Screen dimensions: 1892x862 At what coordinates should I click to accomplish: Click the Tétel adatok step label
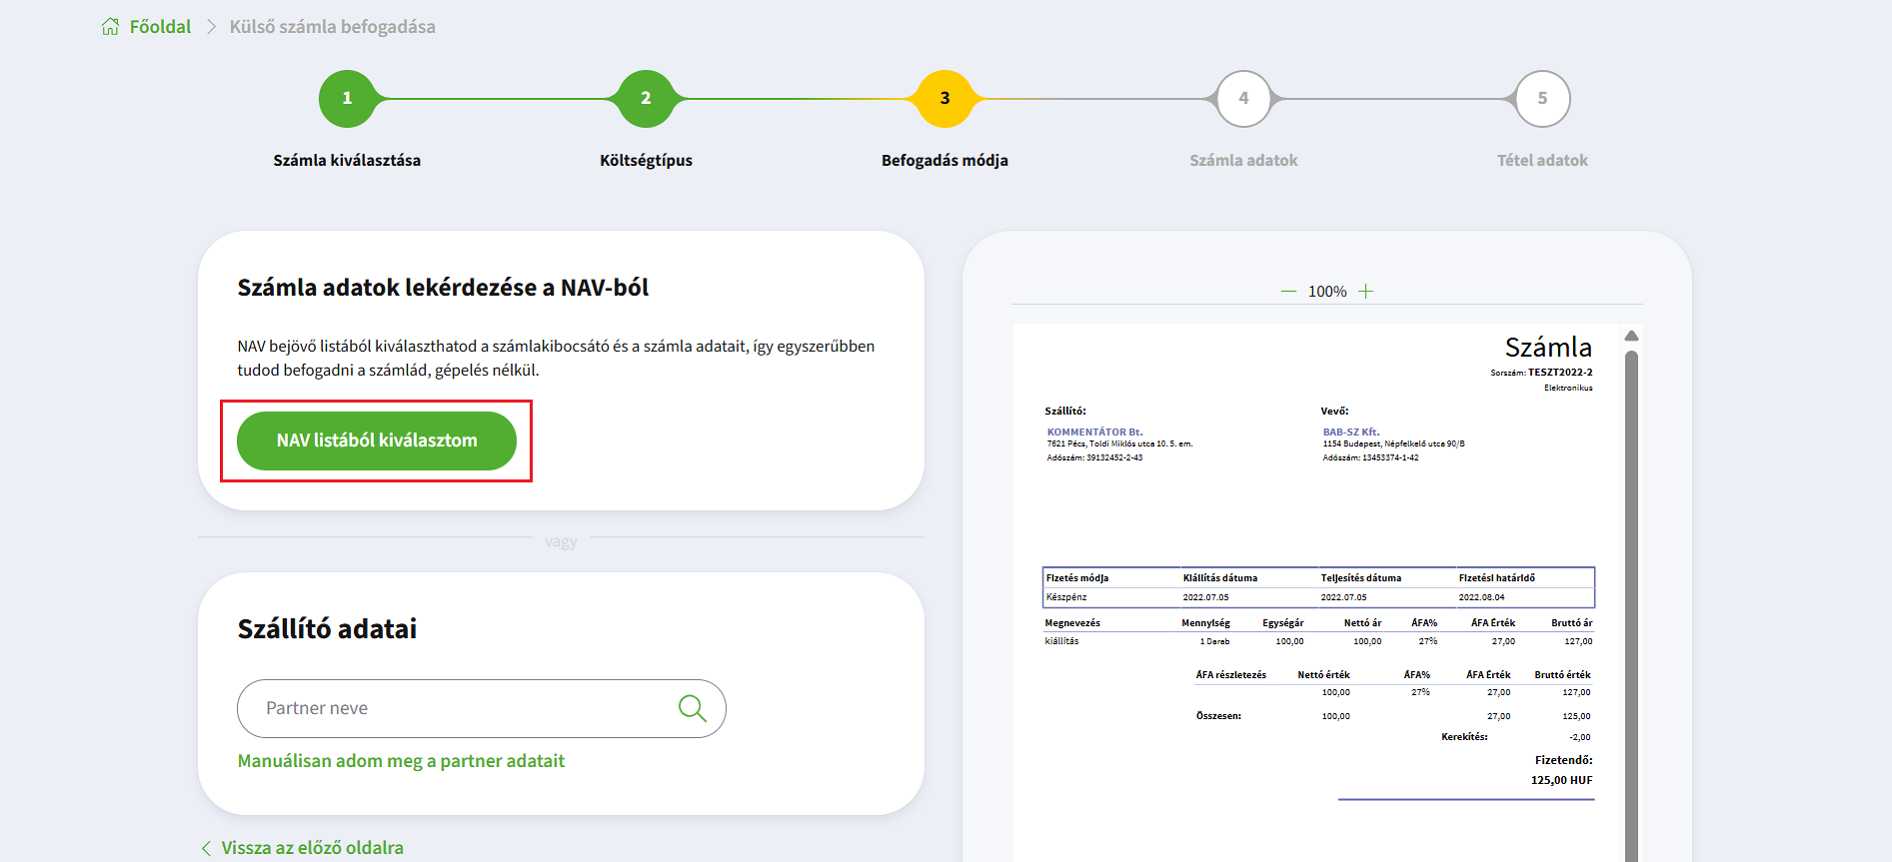click(x=1542, y=160)
